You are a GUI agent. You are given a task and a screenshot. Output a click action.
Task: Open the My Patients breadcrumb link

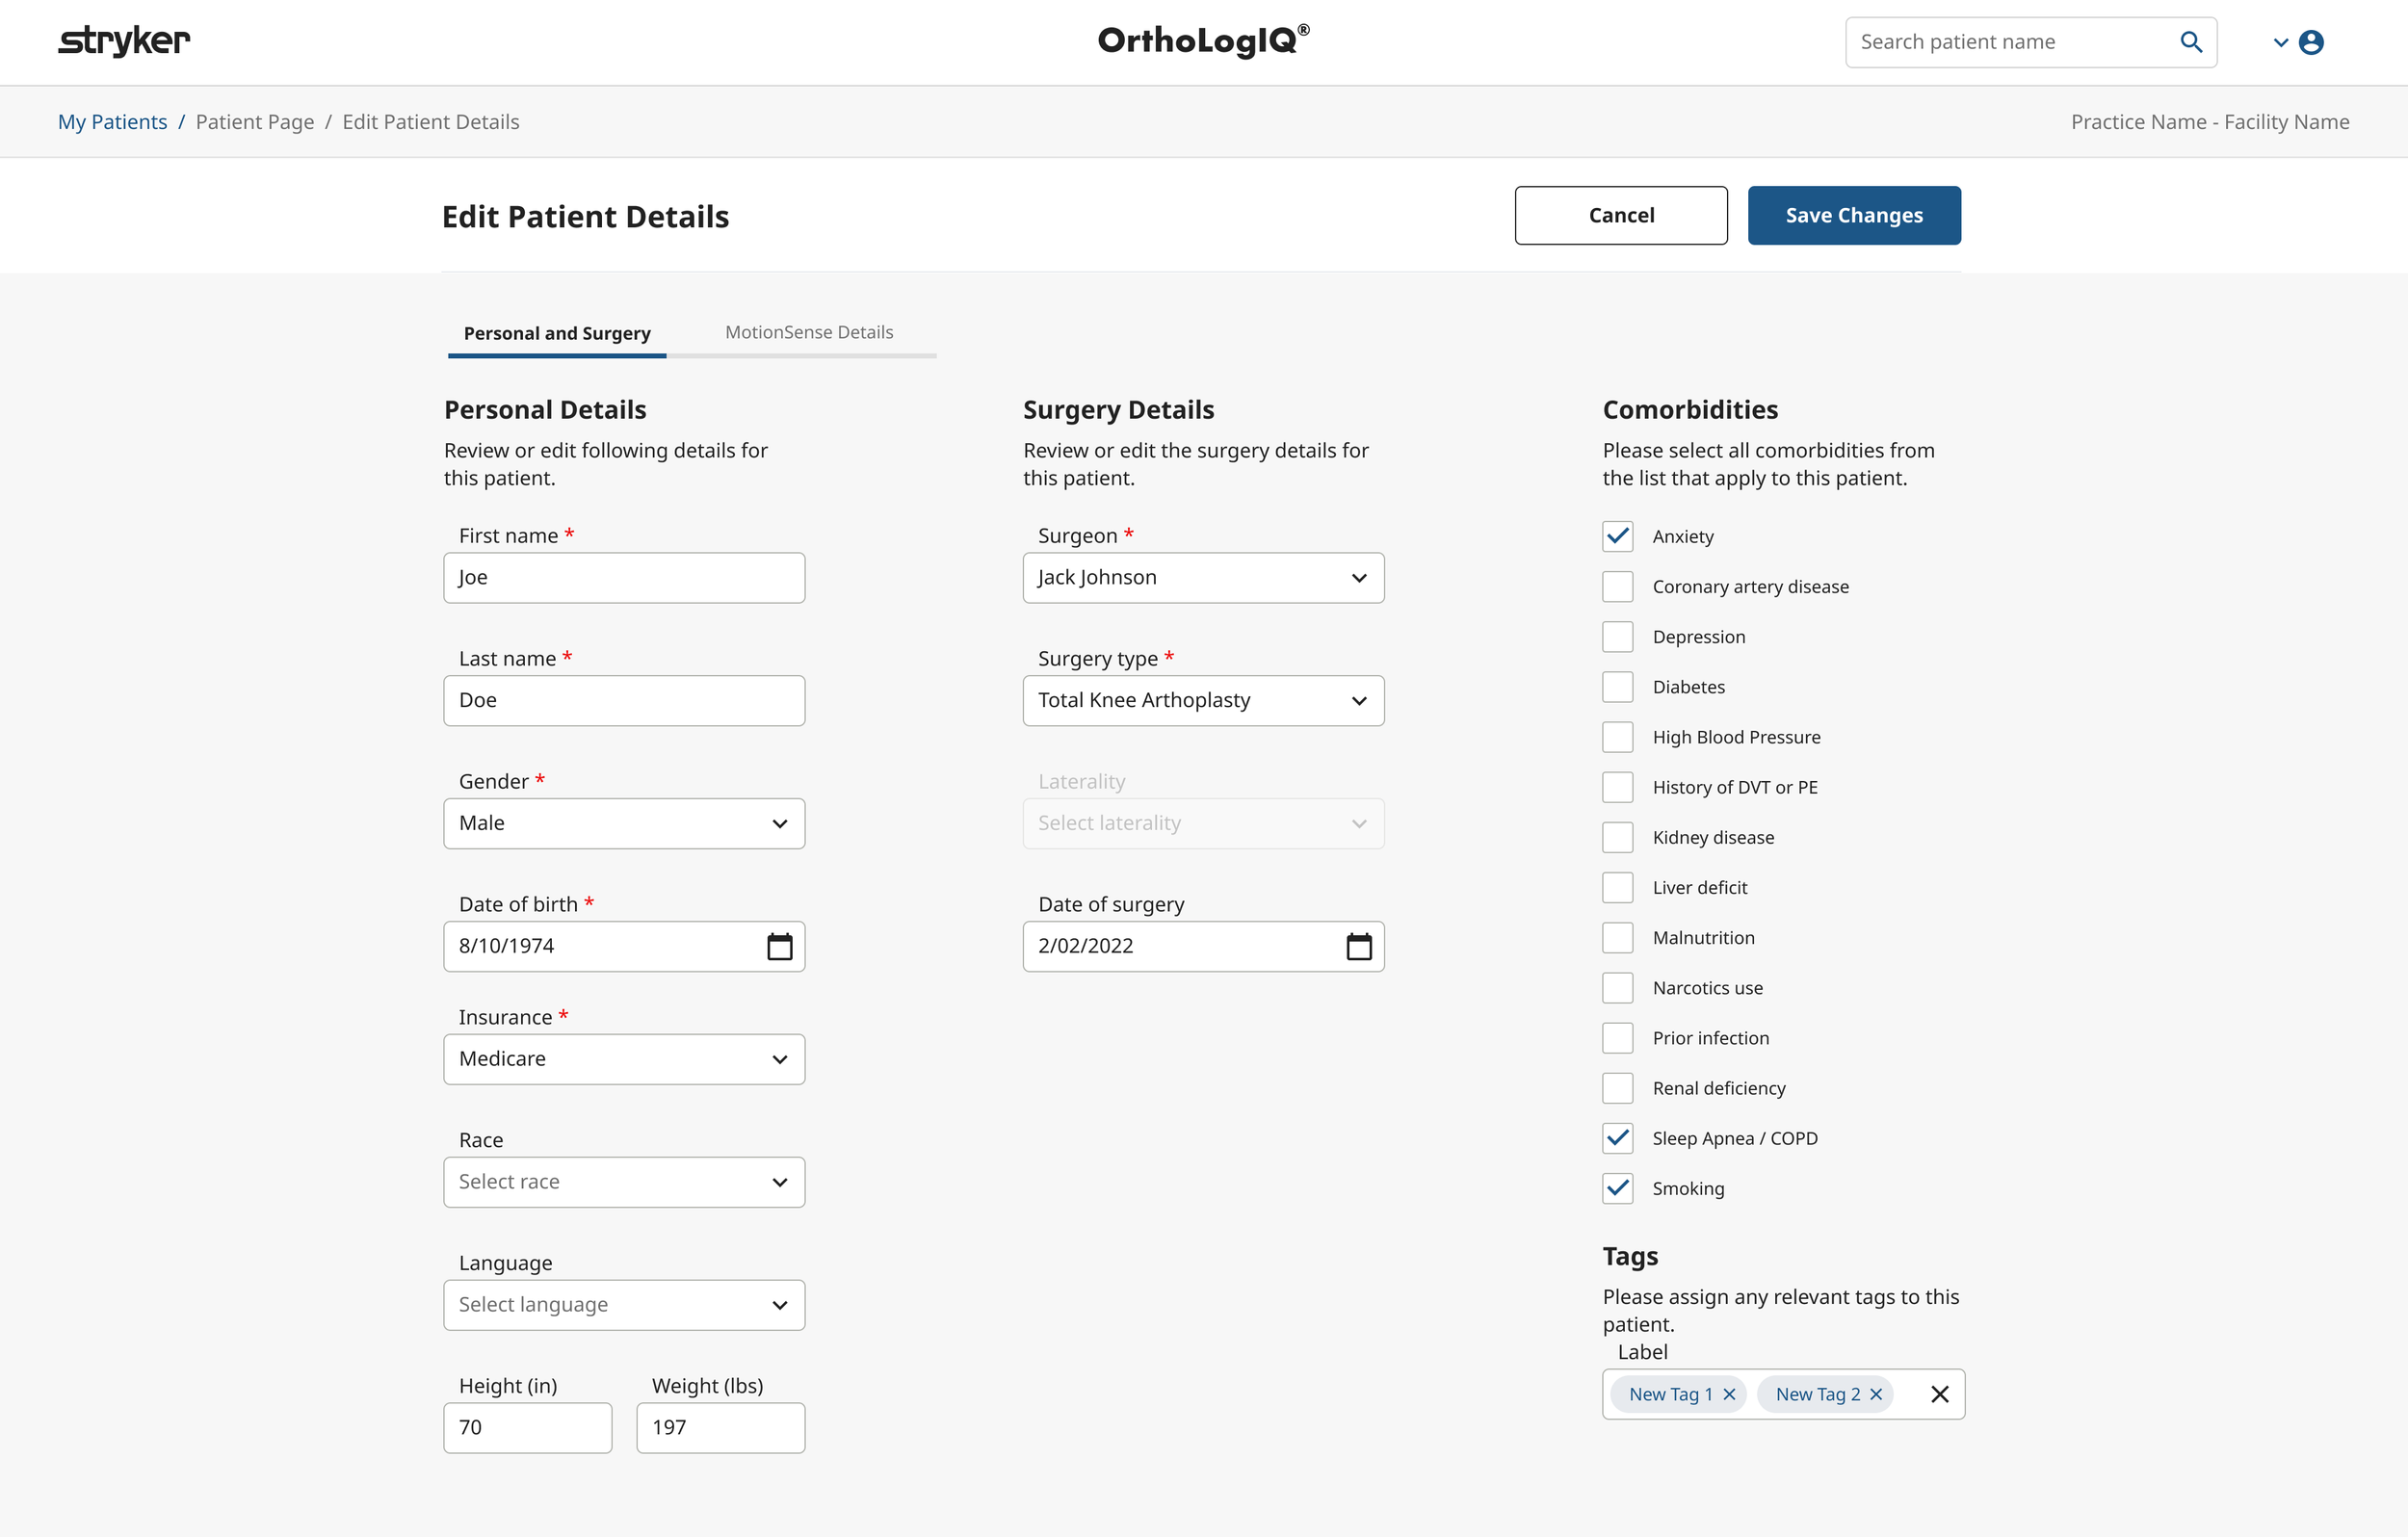tap(112, 121)
